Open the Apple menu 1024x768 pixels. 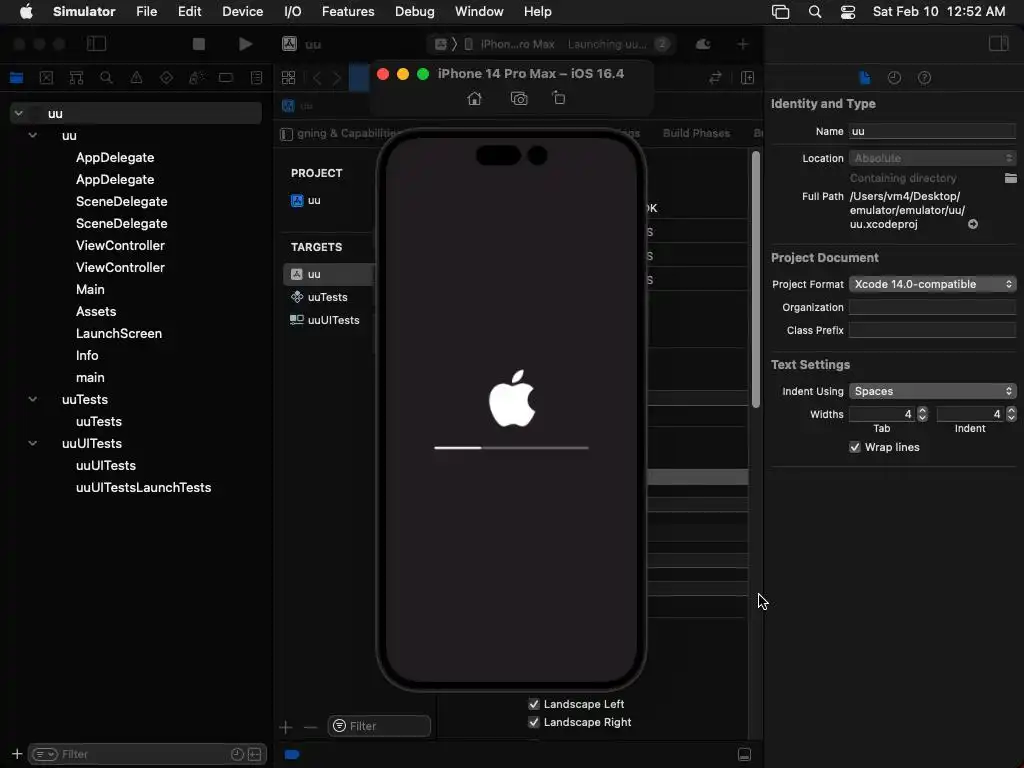pyautogui.click(x=26, y=12)
